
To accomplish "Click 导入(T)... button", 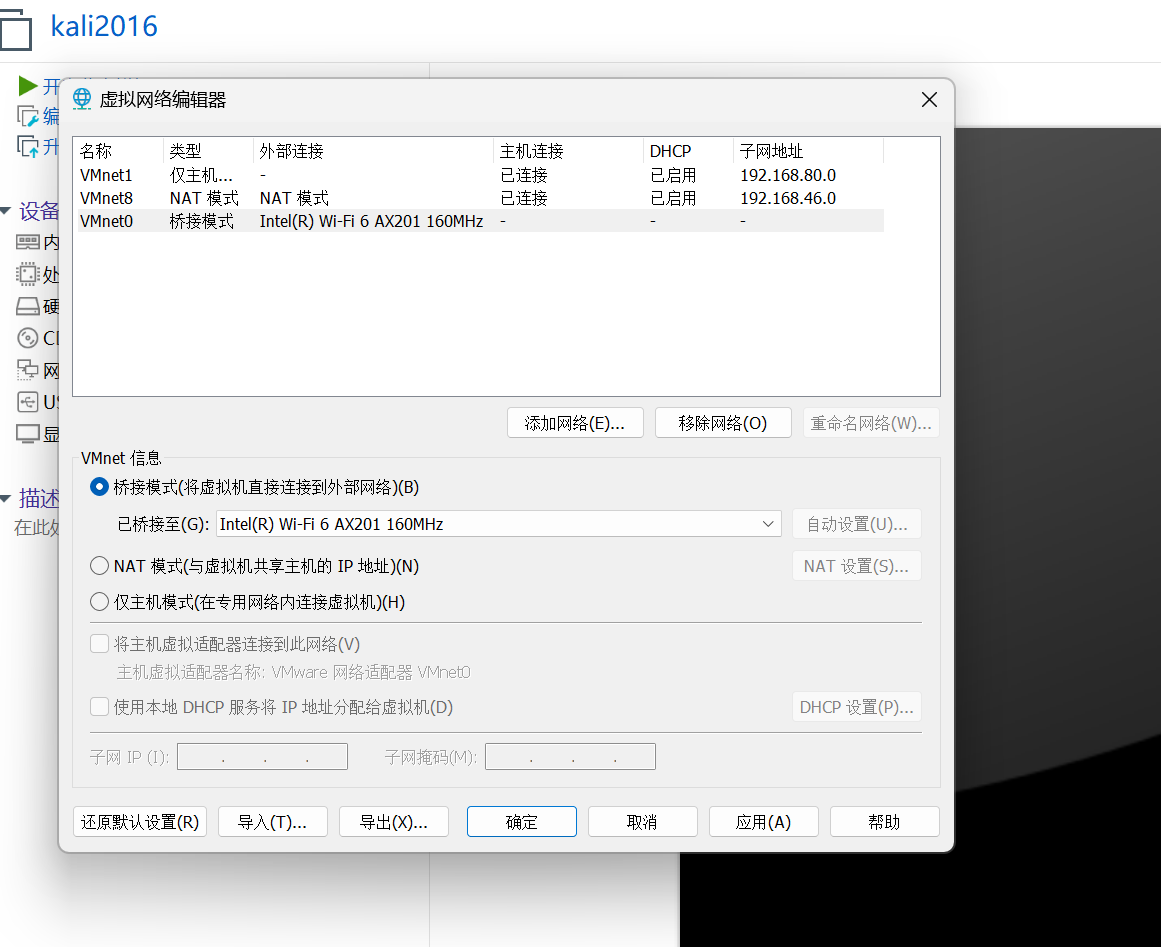I will click(272, 822).
